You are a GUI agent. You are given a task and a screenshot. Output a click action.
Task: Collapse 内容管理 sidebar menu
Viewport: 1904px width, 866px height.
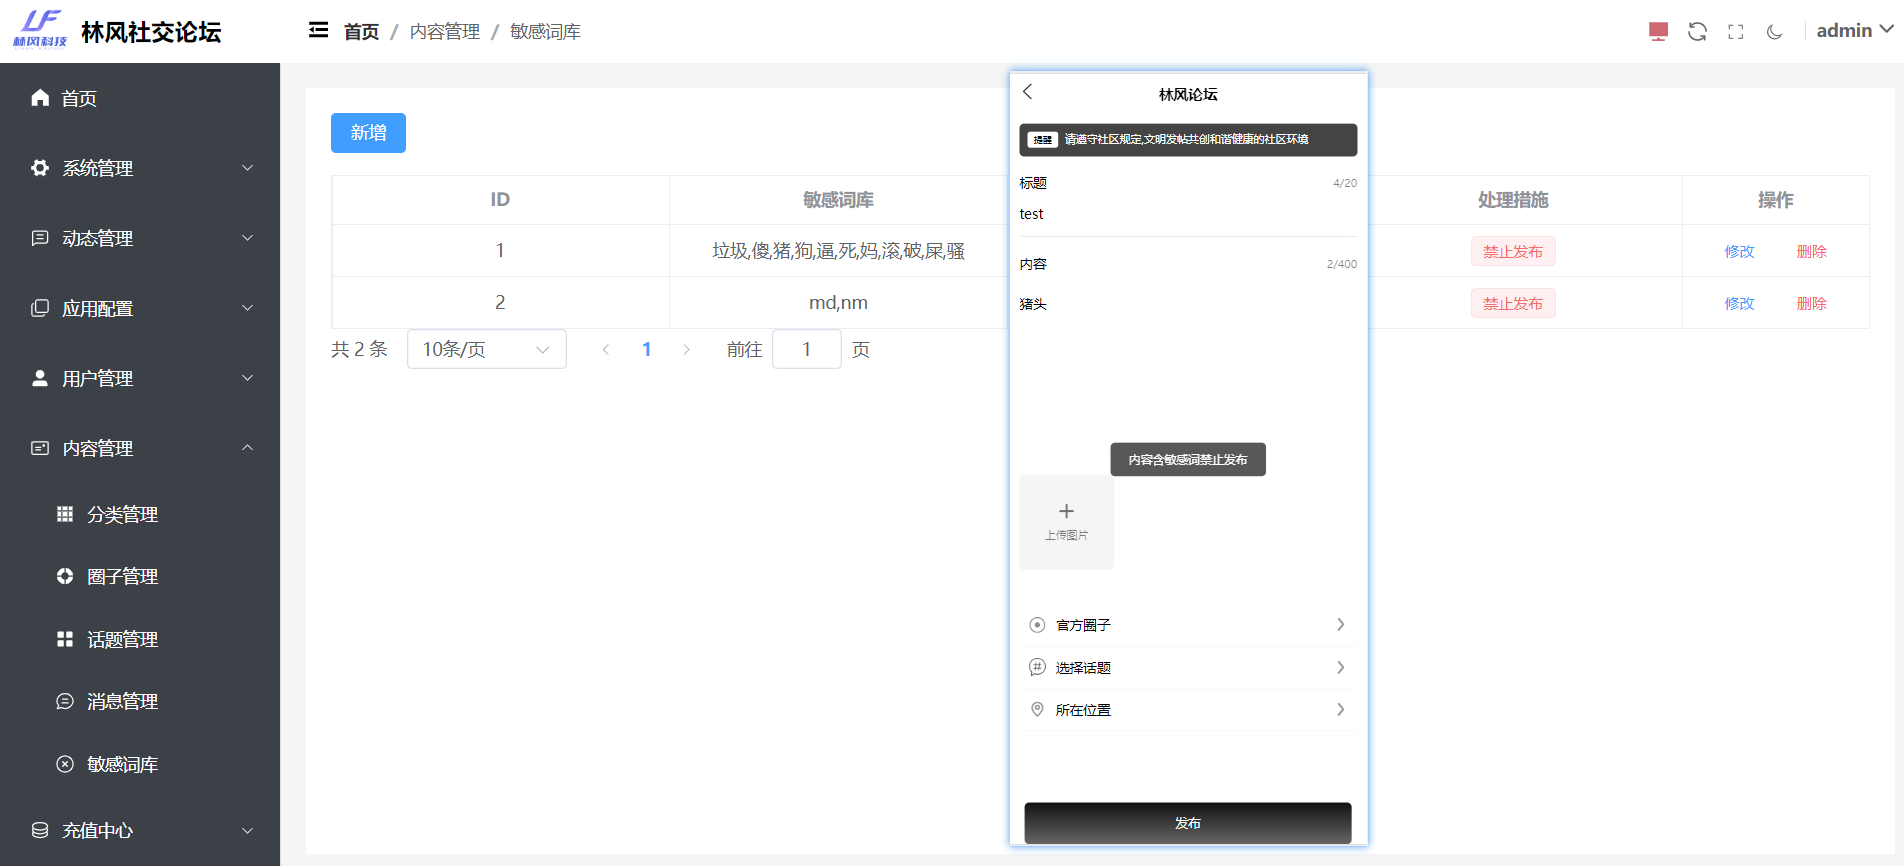140,448
